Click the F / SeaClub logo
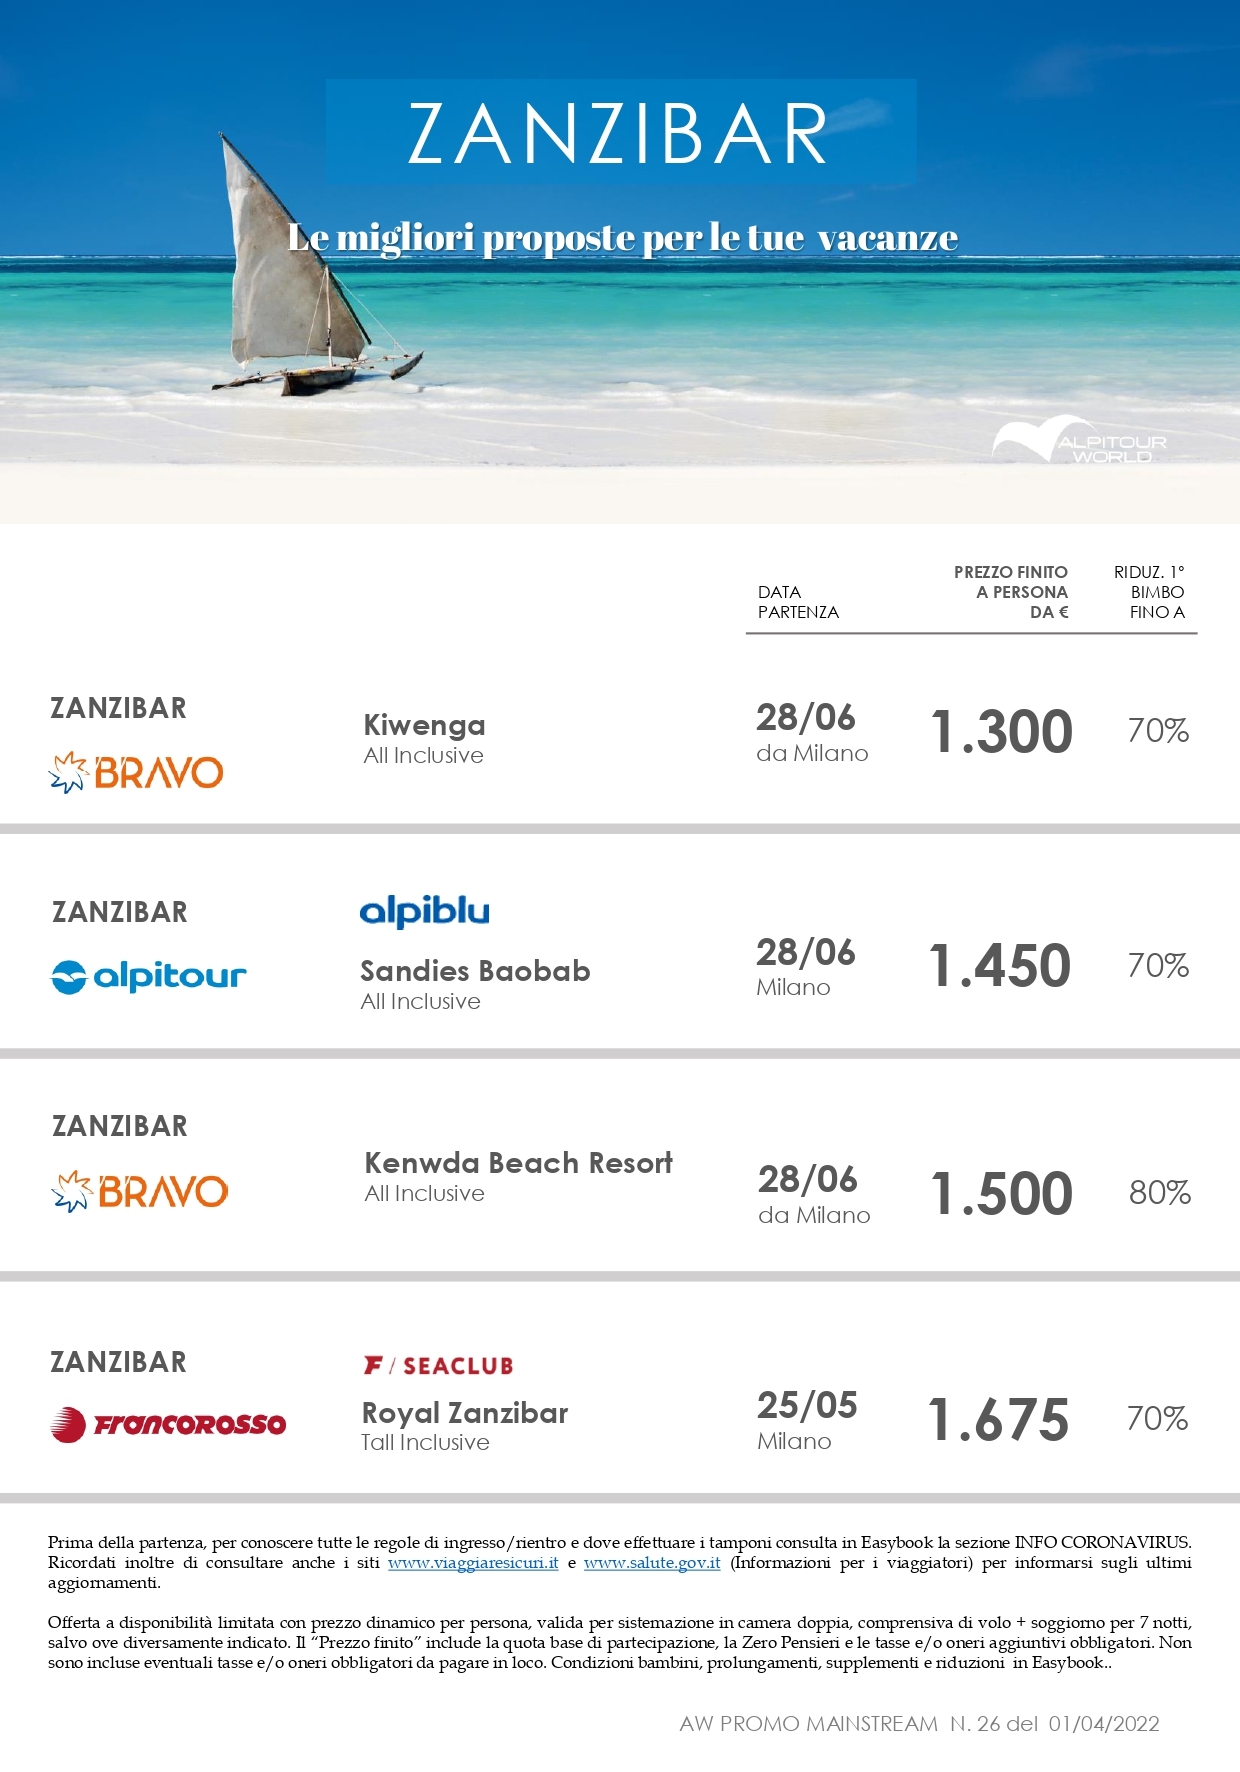 438,1365
